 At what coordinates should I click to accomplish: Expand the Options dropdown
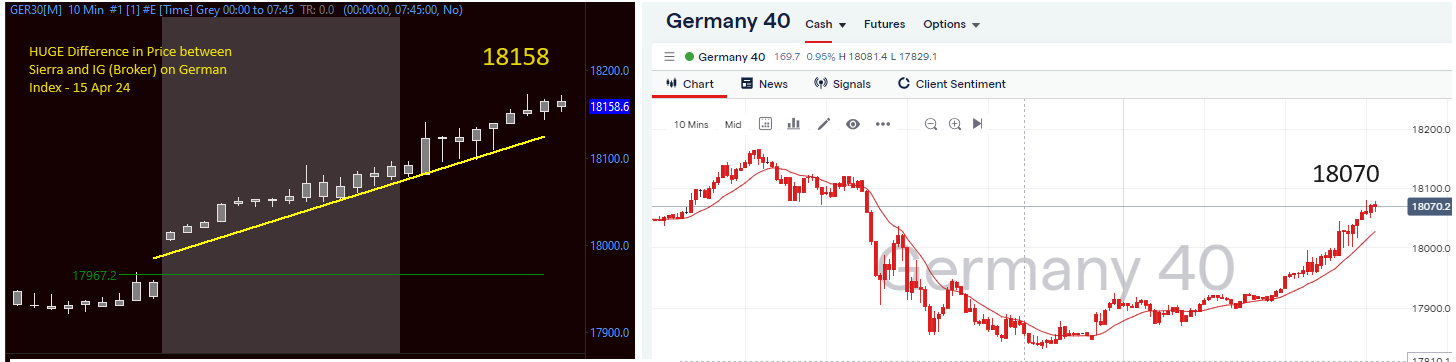click(951, 24)
